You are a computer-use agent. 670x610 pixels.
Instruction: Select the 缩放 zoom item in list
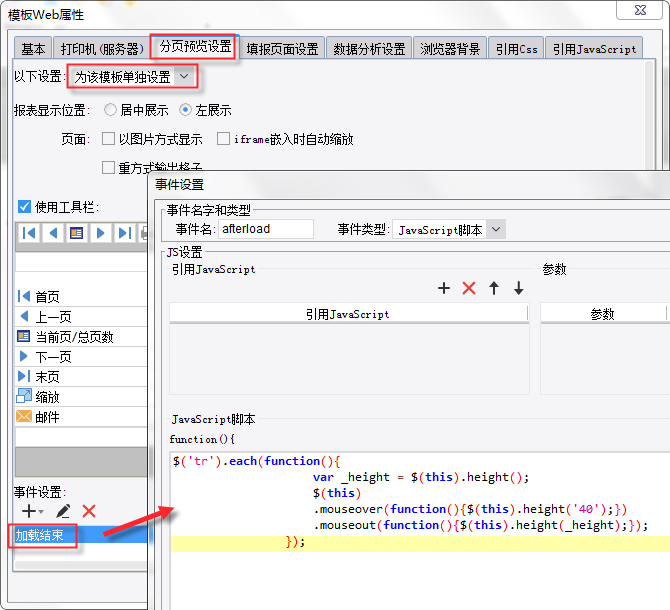pyautogui.click(x=81, y=397)
